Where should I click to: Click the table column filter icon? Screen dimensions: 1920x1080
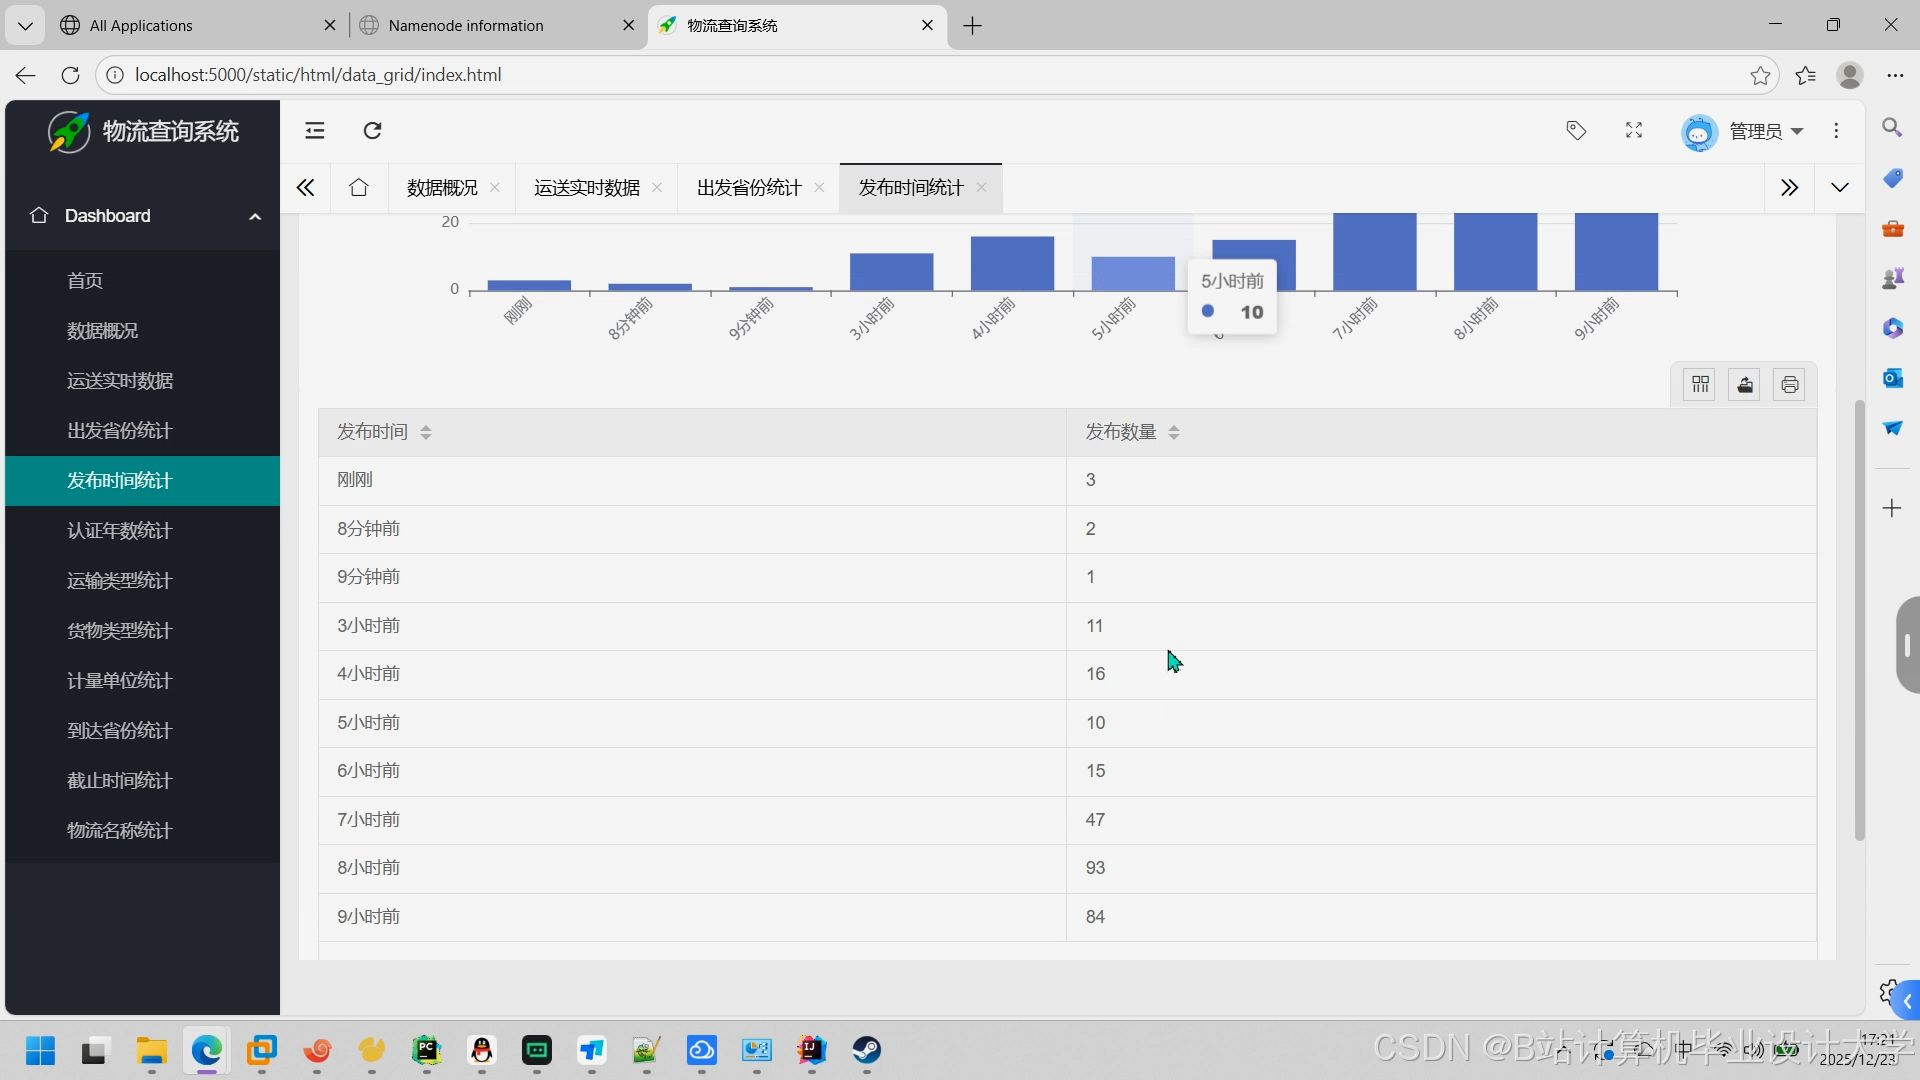(1700, 385)
